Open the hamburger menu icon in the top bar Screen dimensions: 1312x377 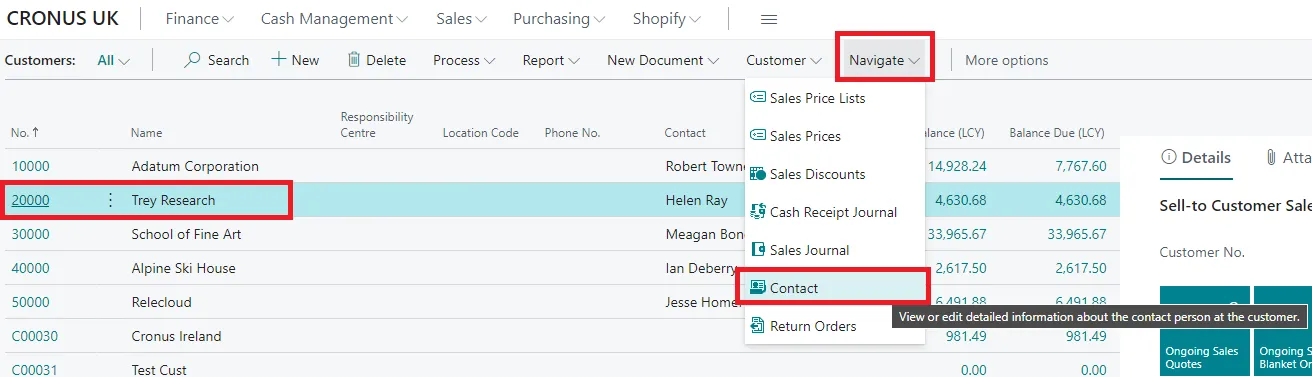click(769, 19)
